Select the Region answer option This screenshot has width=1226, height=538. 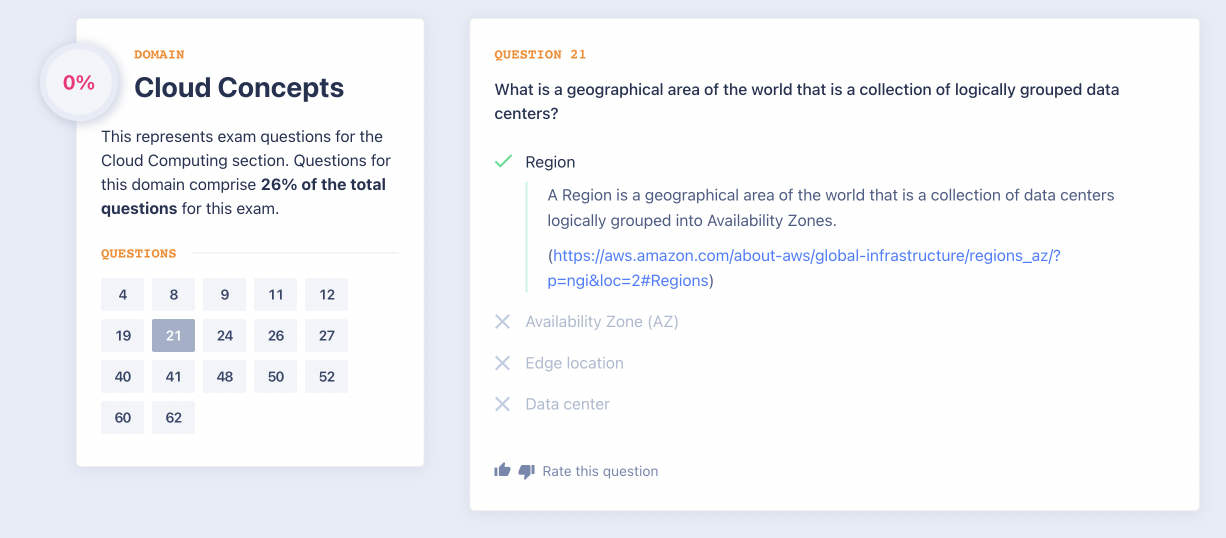[550, 162]
